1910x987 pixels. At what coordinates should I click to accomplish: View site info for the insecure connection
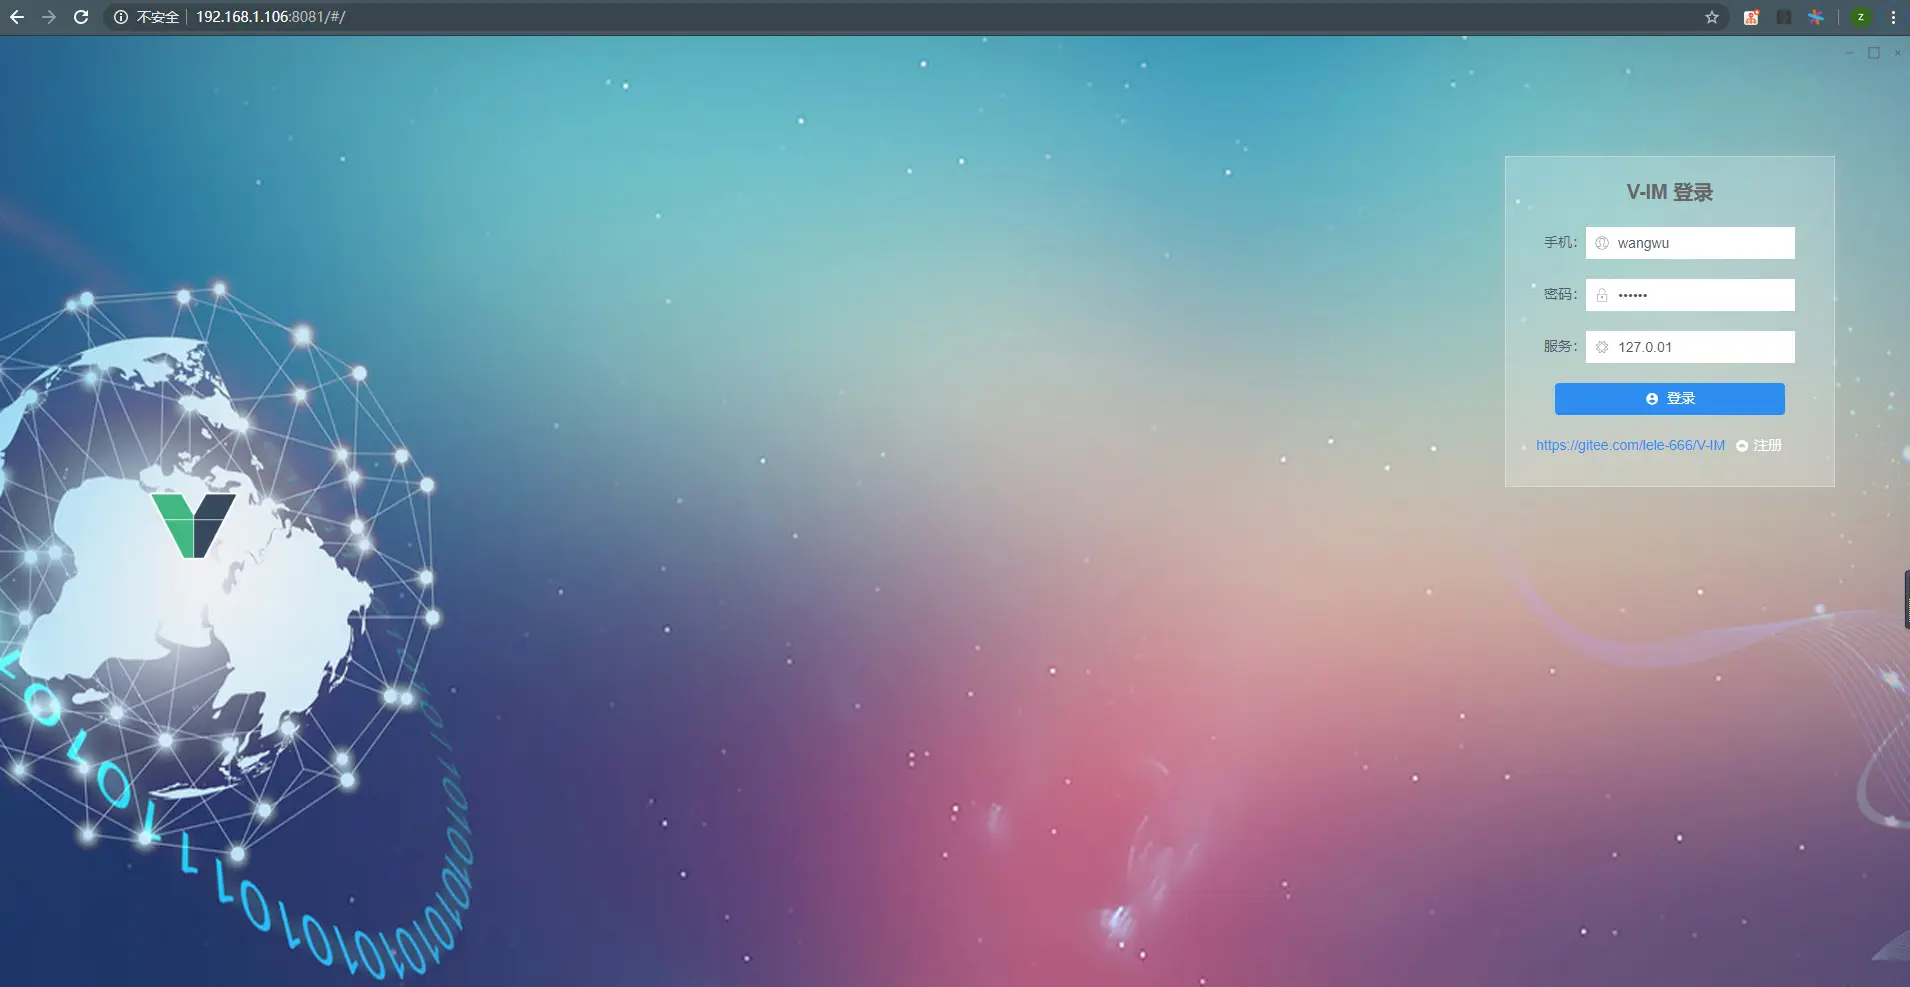click(x=146, y=17)
